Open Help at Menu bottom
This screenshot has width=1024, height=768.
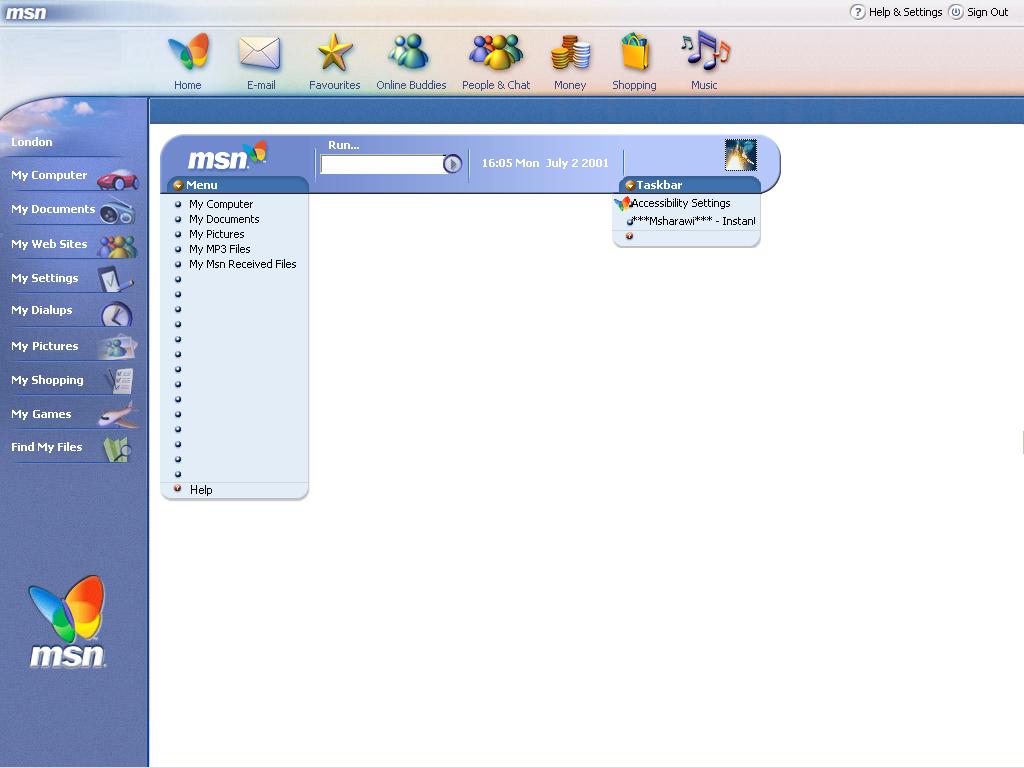point(201,490)
